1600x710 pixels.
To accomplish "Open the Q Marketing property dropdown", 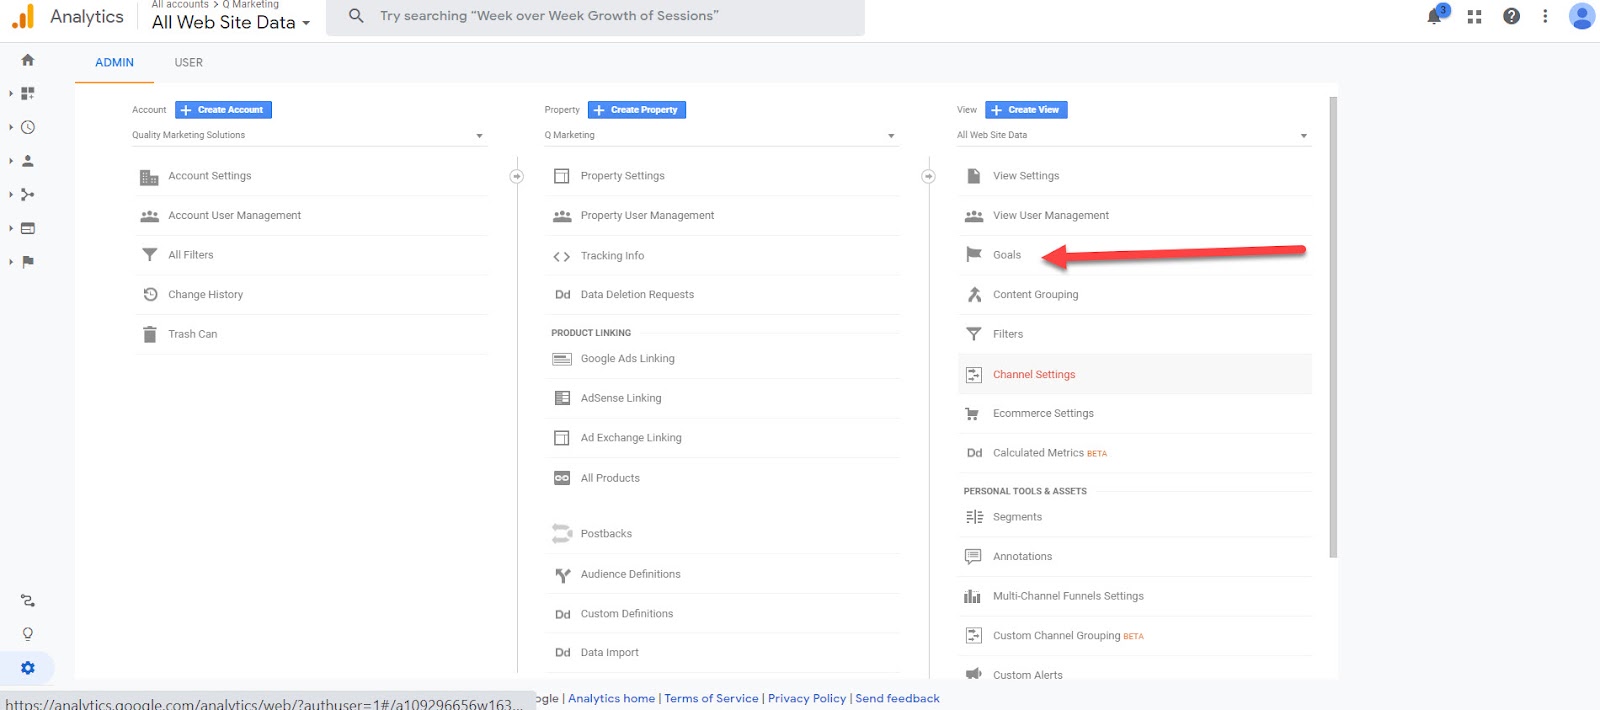I will (x=720, y=135).
